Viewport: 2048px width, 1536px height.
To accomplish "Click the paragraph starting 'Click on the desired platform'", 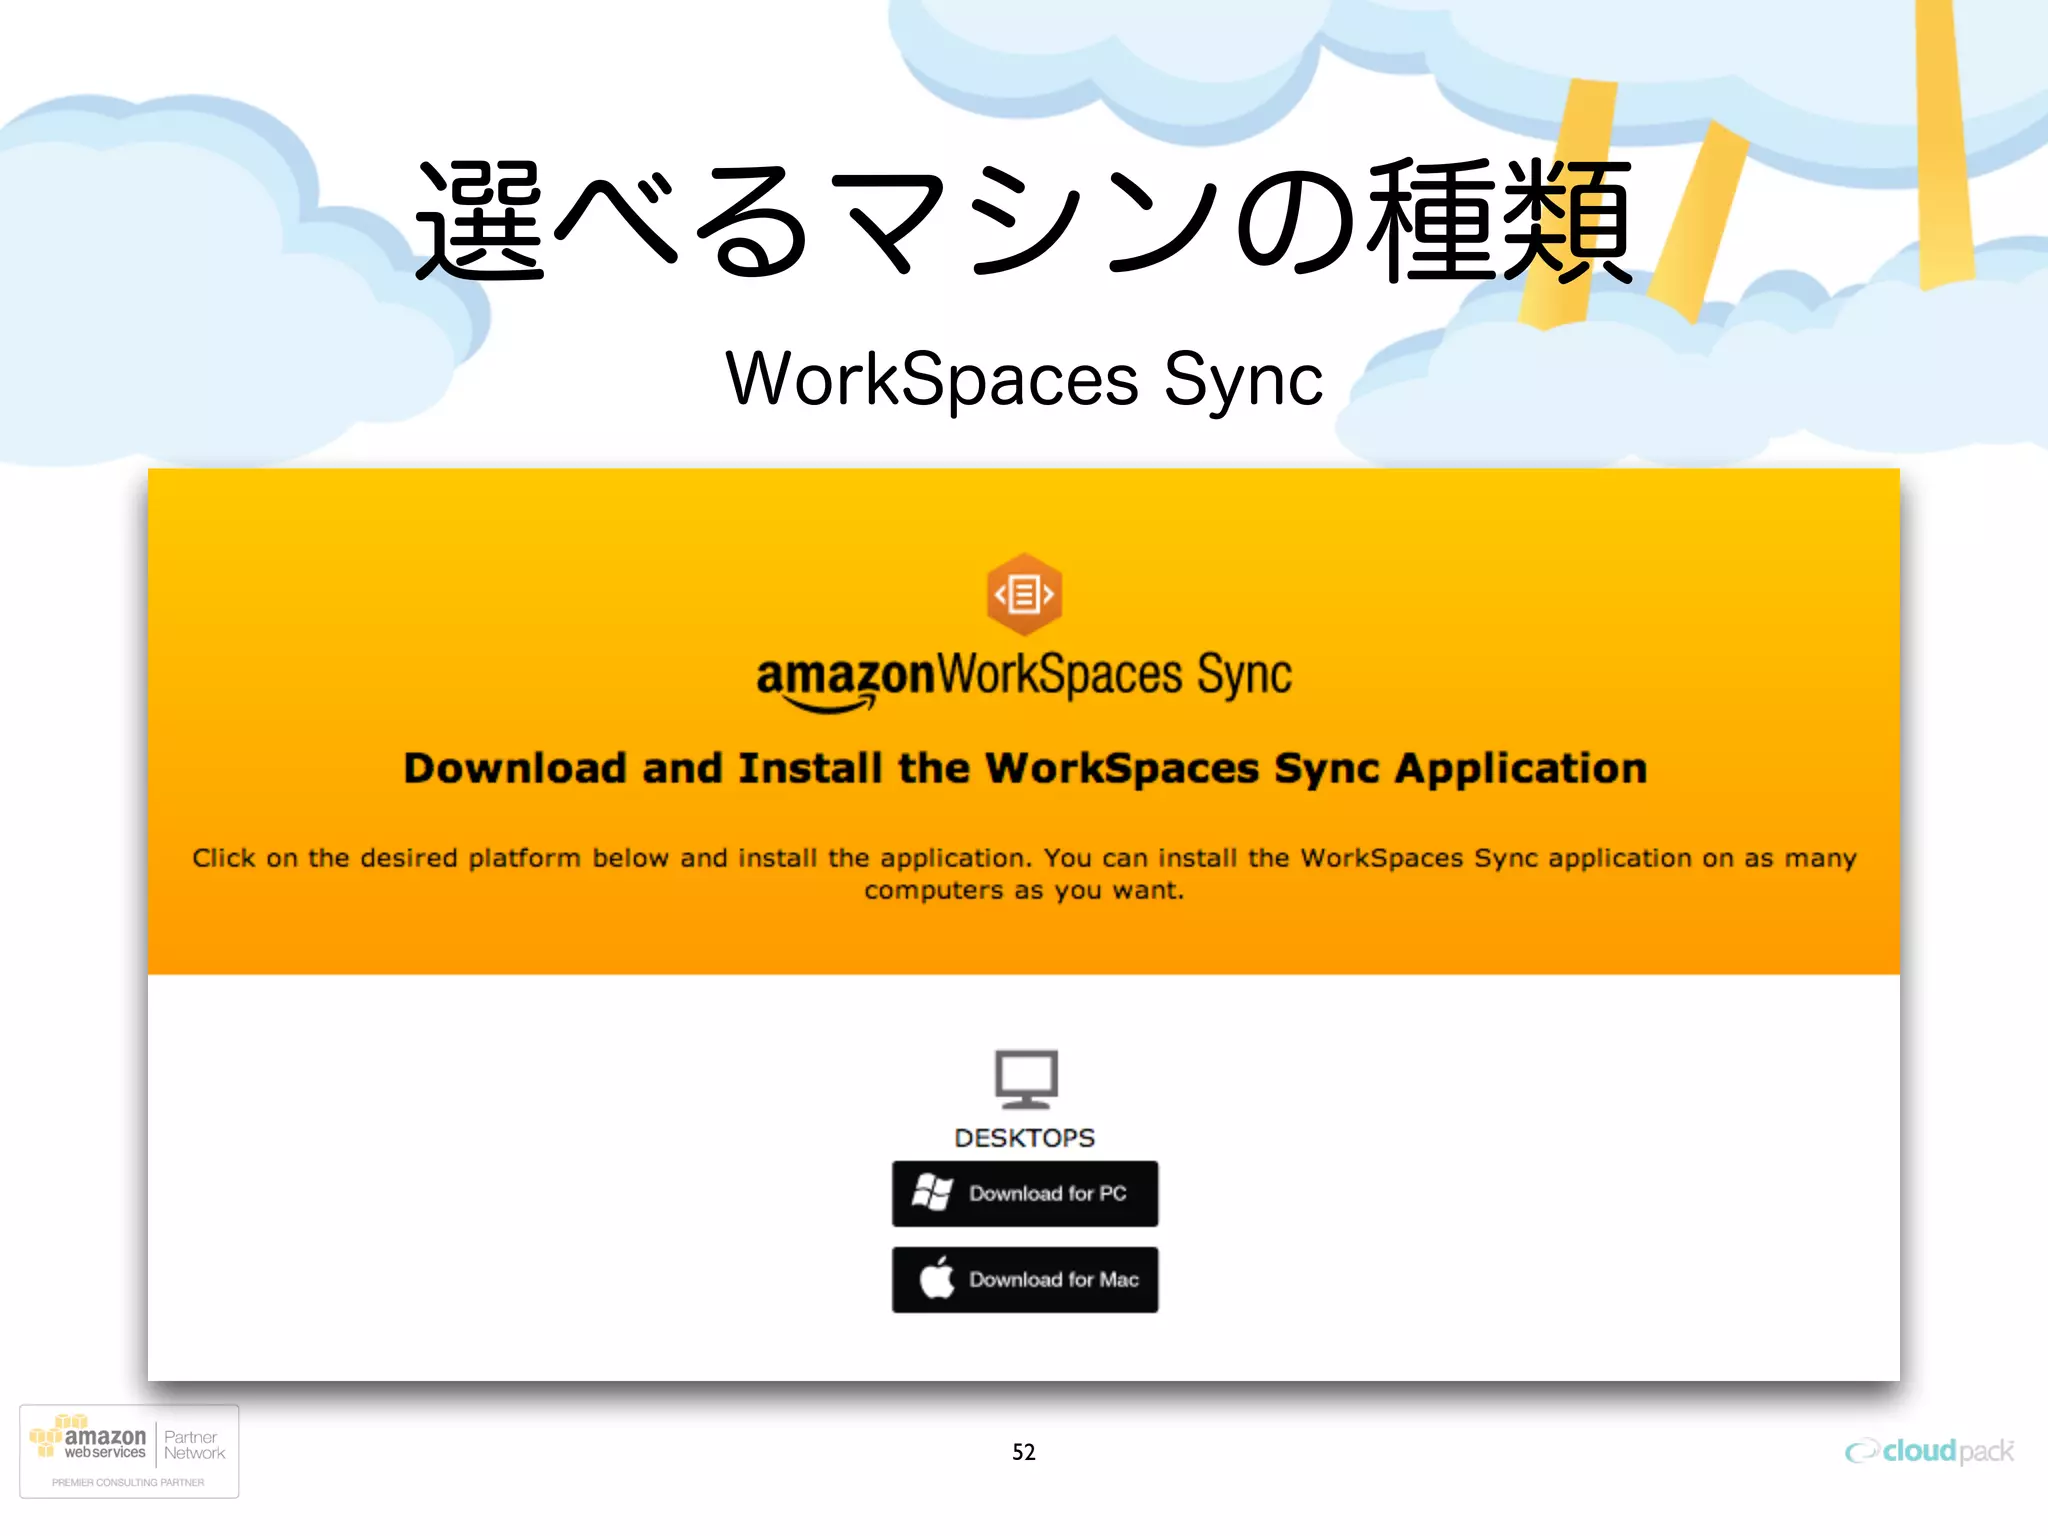I will click(1024, 874).
